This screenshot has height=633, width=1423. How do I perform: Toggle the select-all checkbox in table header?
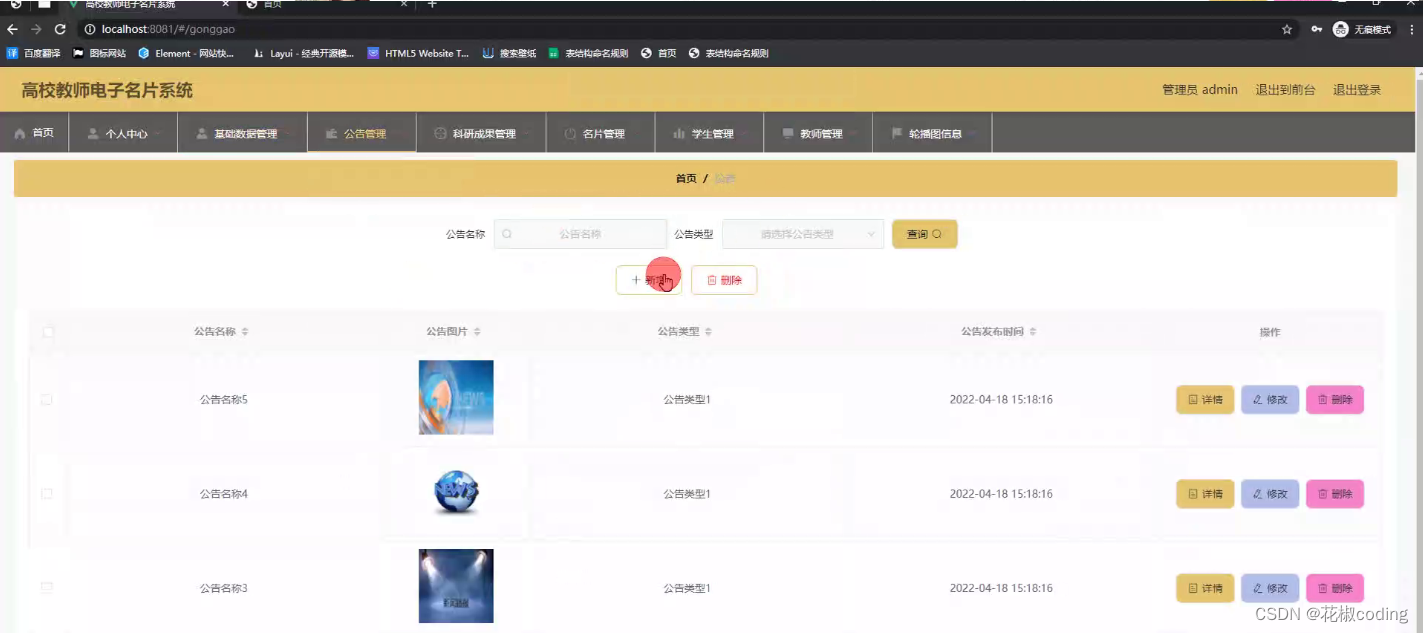click(47, 331)
